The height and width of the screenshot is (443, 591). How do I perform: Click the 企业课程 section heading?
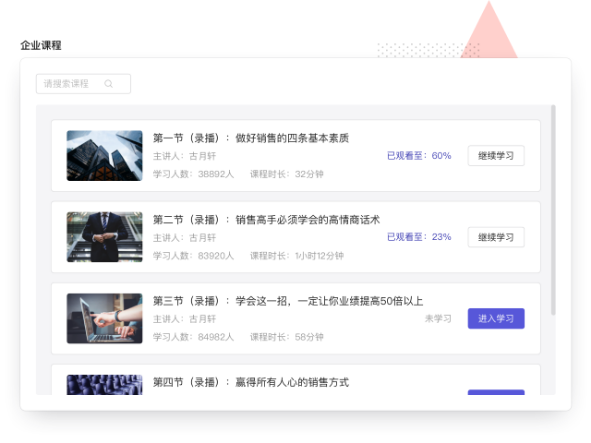41,46
